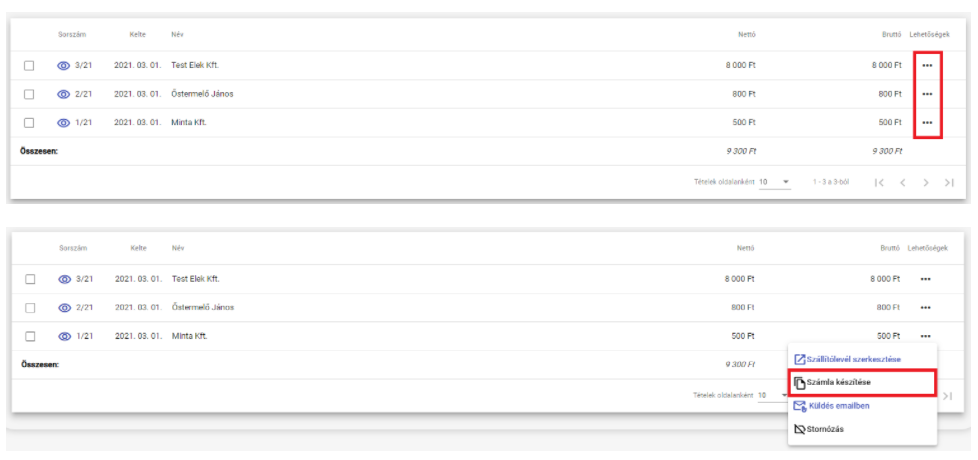Open options dots for Őstermelő János in upper table
Viewport: 978px width, 460px height.
[927, 94]
